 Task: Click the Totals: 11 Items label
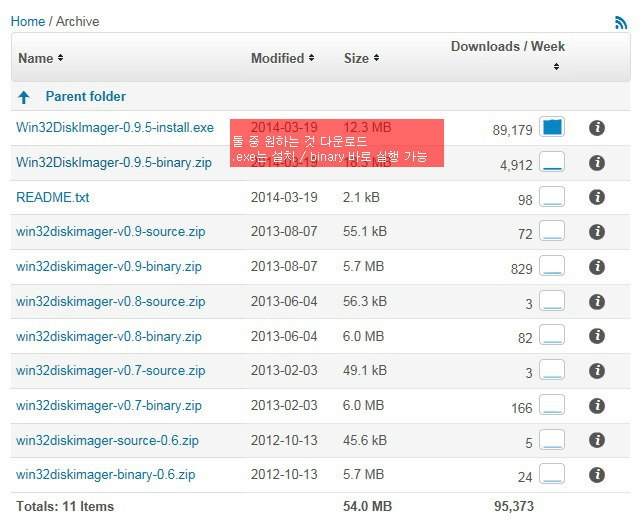click(x=65, y=506)
